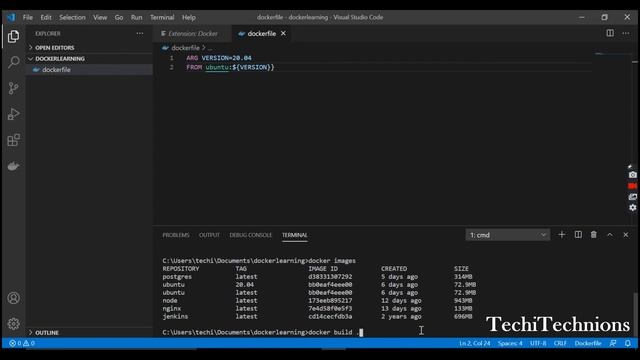Click nginx row in docker images output
Screen dimensions: 640x360
[317, 309]
